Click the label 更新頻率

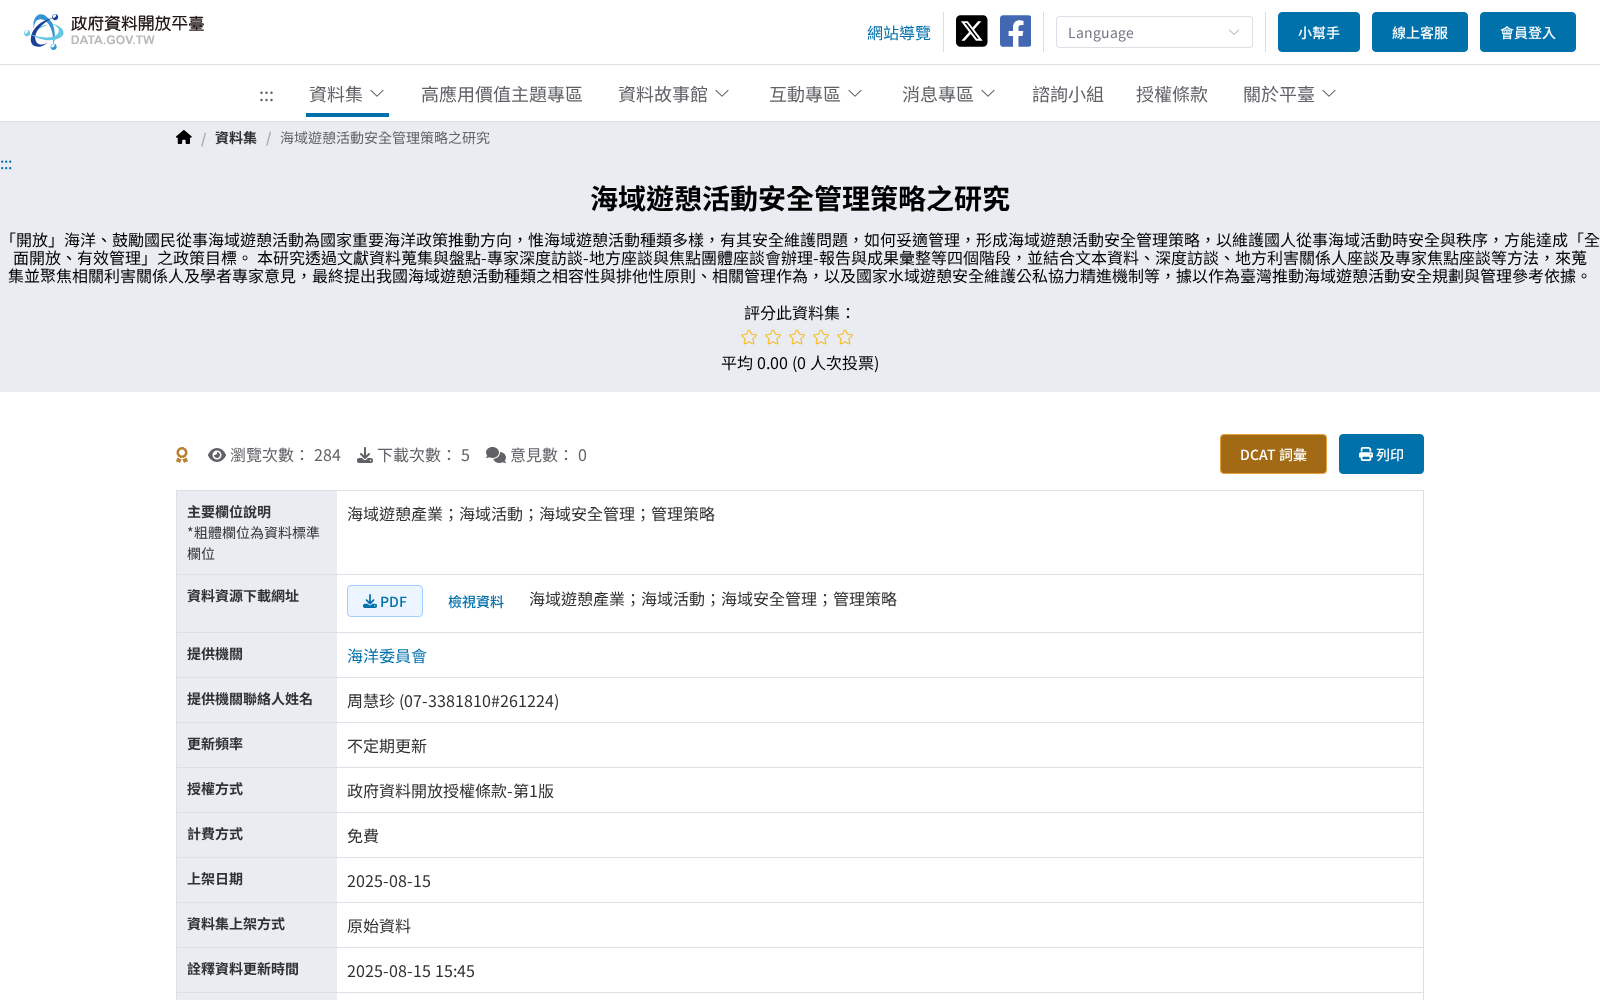pos(215,744)
